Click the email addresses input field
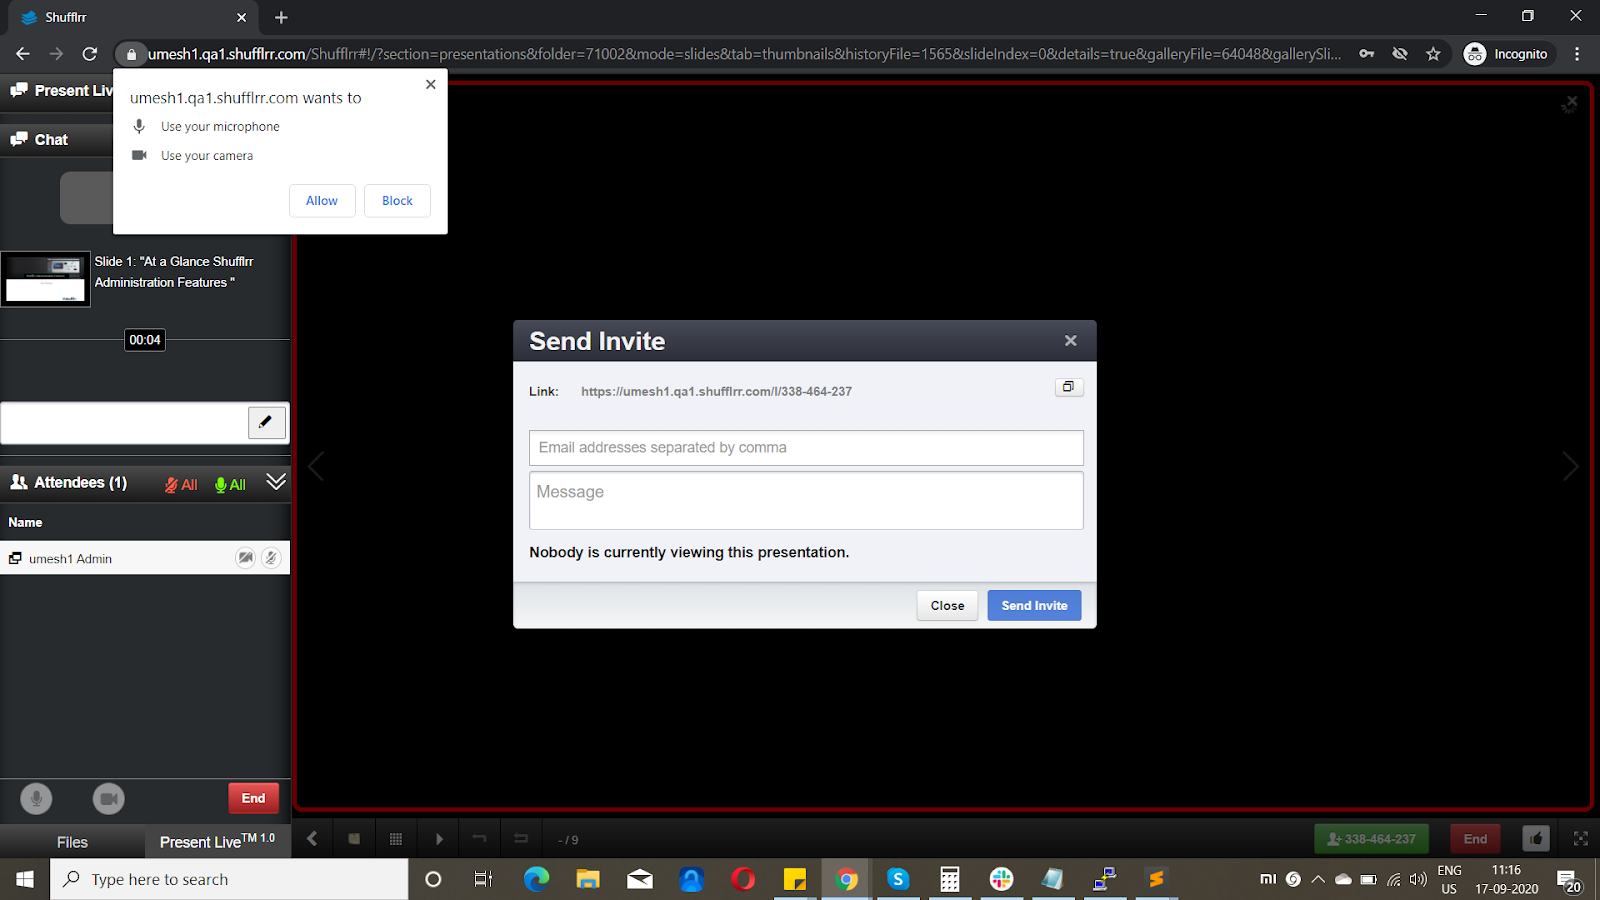The width and height of the screenshot is (1600, 900). point(806,448)
